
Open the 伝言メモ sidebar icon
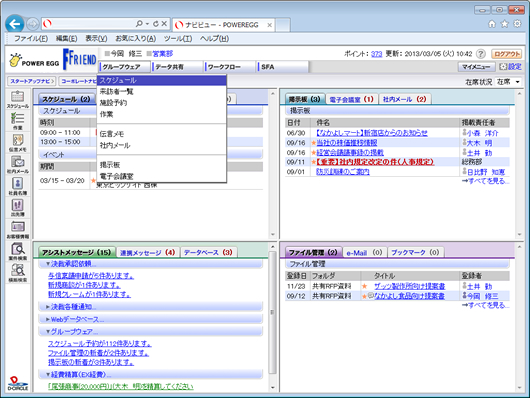[18, 143]
